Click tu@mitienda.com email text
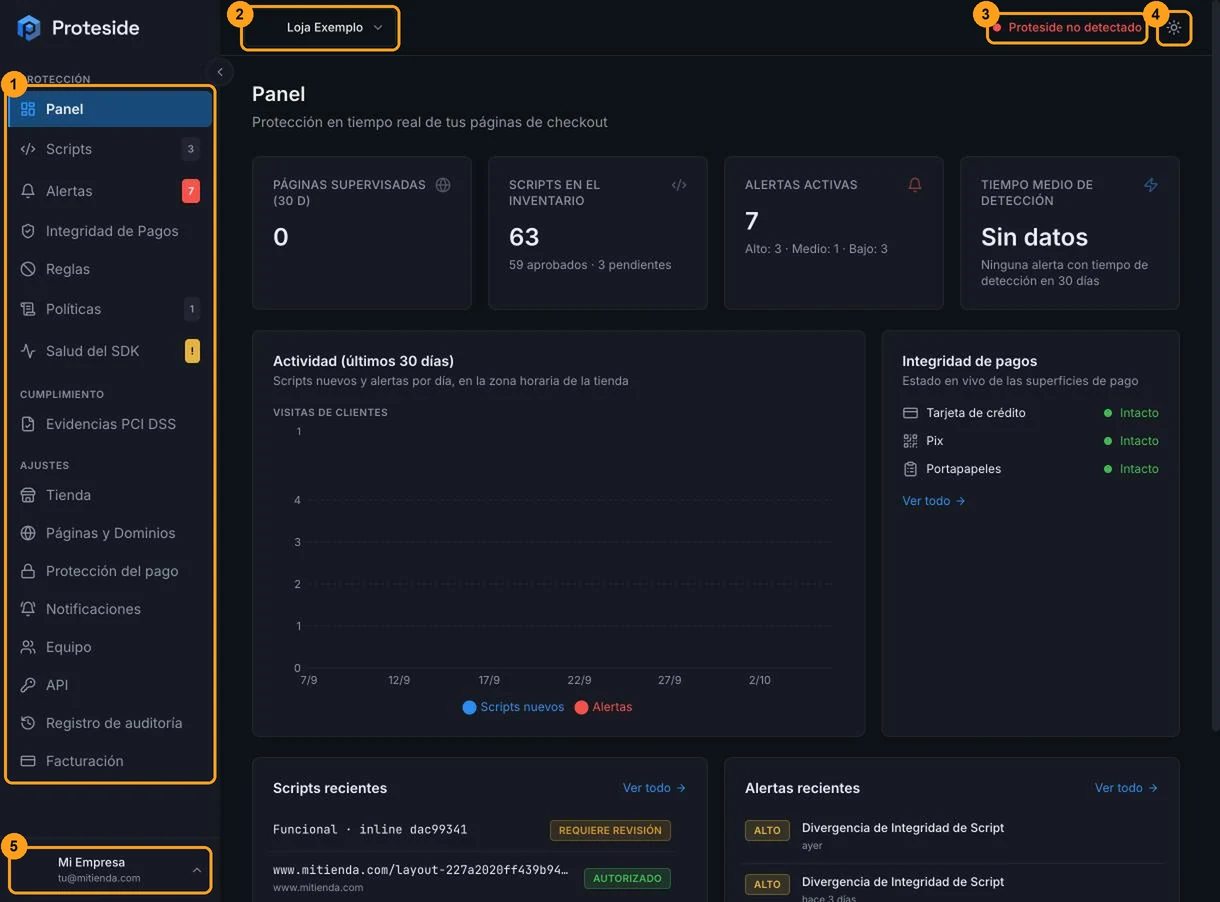 pyautogui.click(x=99, y=878)
